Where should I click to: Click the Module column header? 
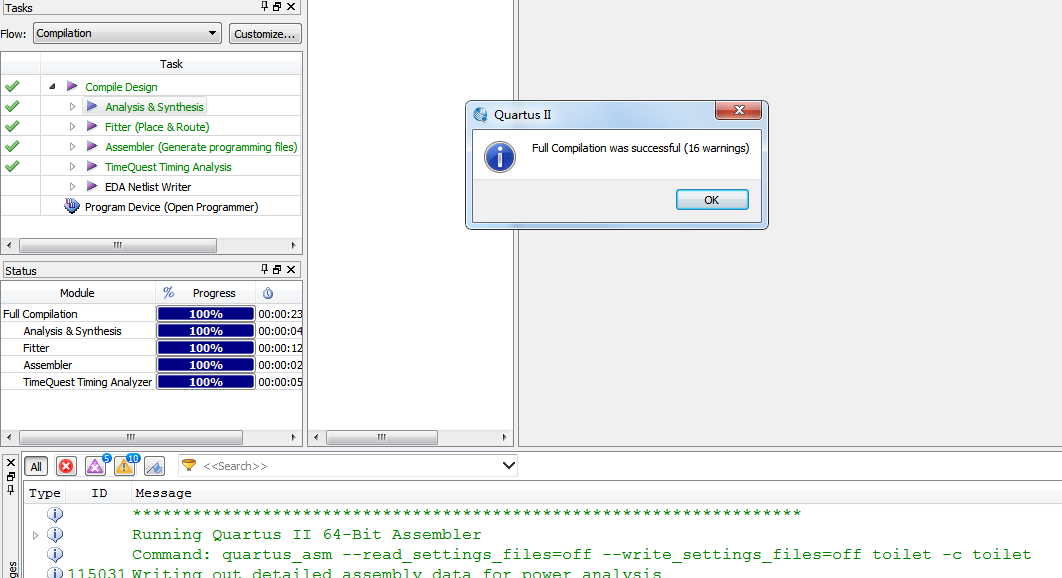(77, 293)
